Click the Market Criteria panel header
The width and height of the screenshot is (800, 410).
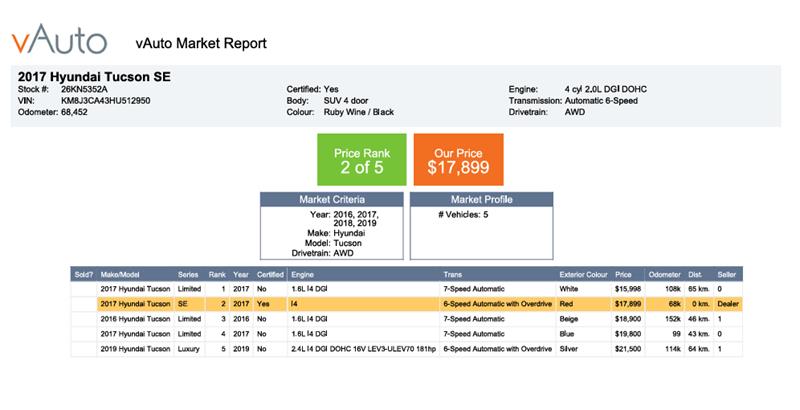pos(332,199)
